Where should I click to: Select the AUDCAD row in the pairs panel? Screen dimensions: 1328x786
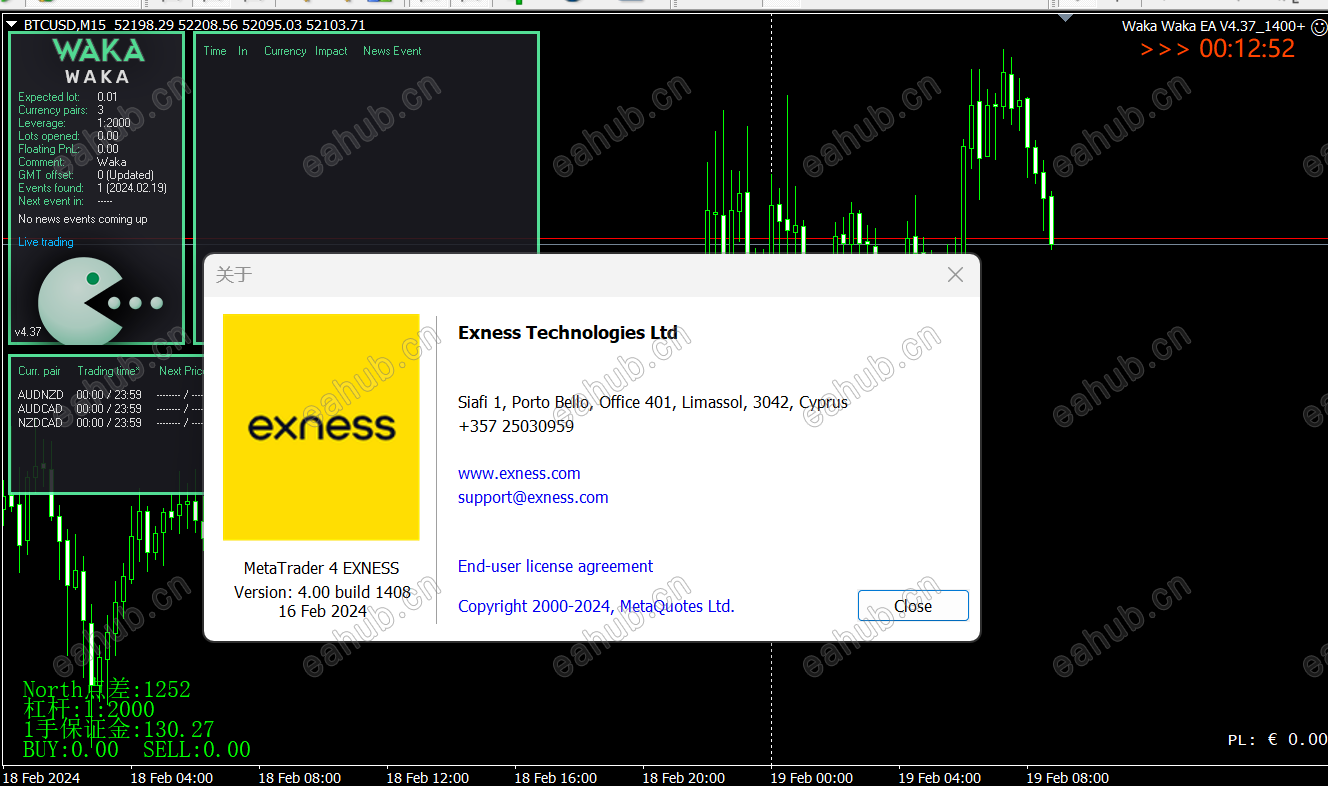pos(110,409)
